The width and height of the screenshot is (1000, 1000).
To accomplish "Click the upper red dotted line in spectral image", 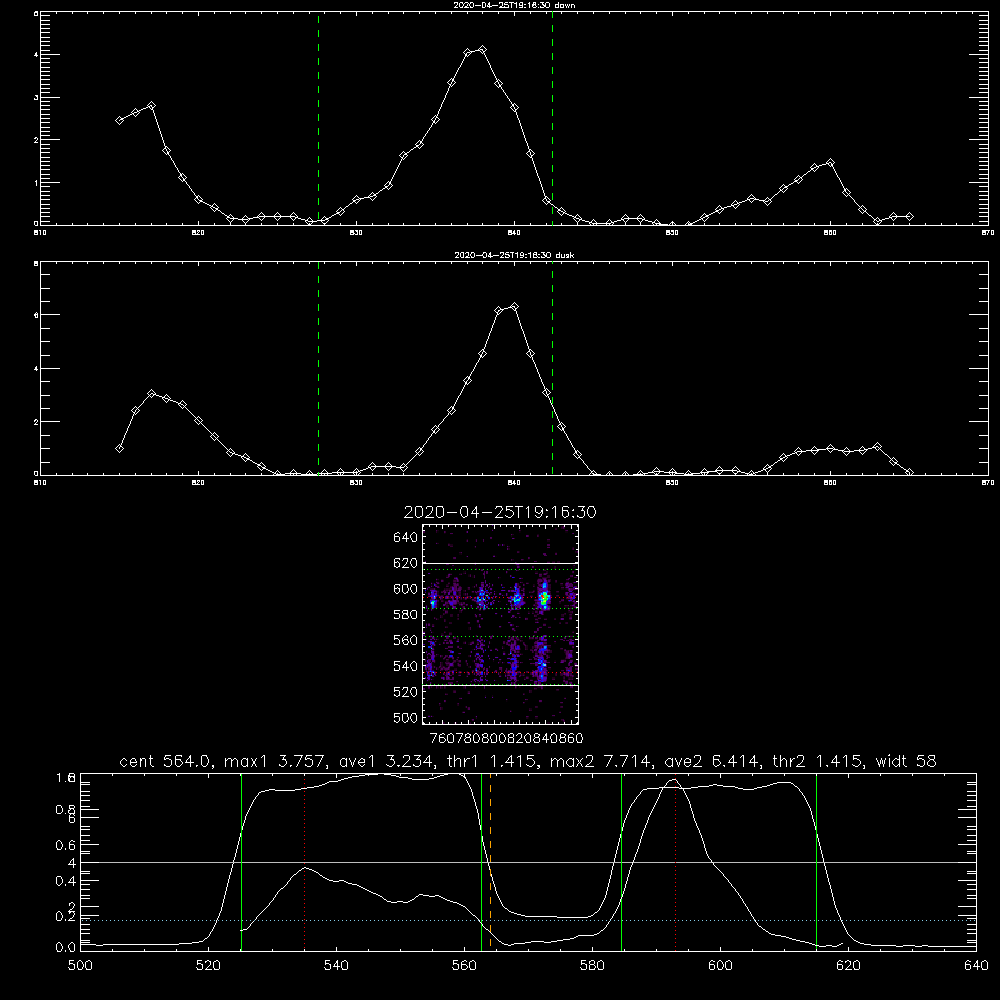I will 500,598.
